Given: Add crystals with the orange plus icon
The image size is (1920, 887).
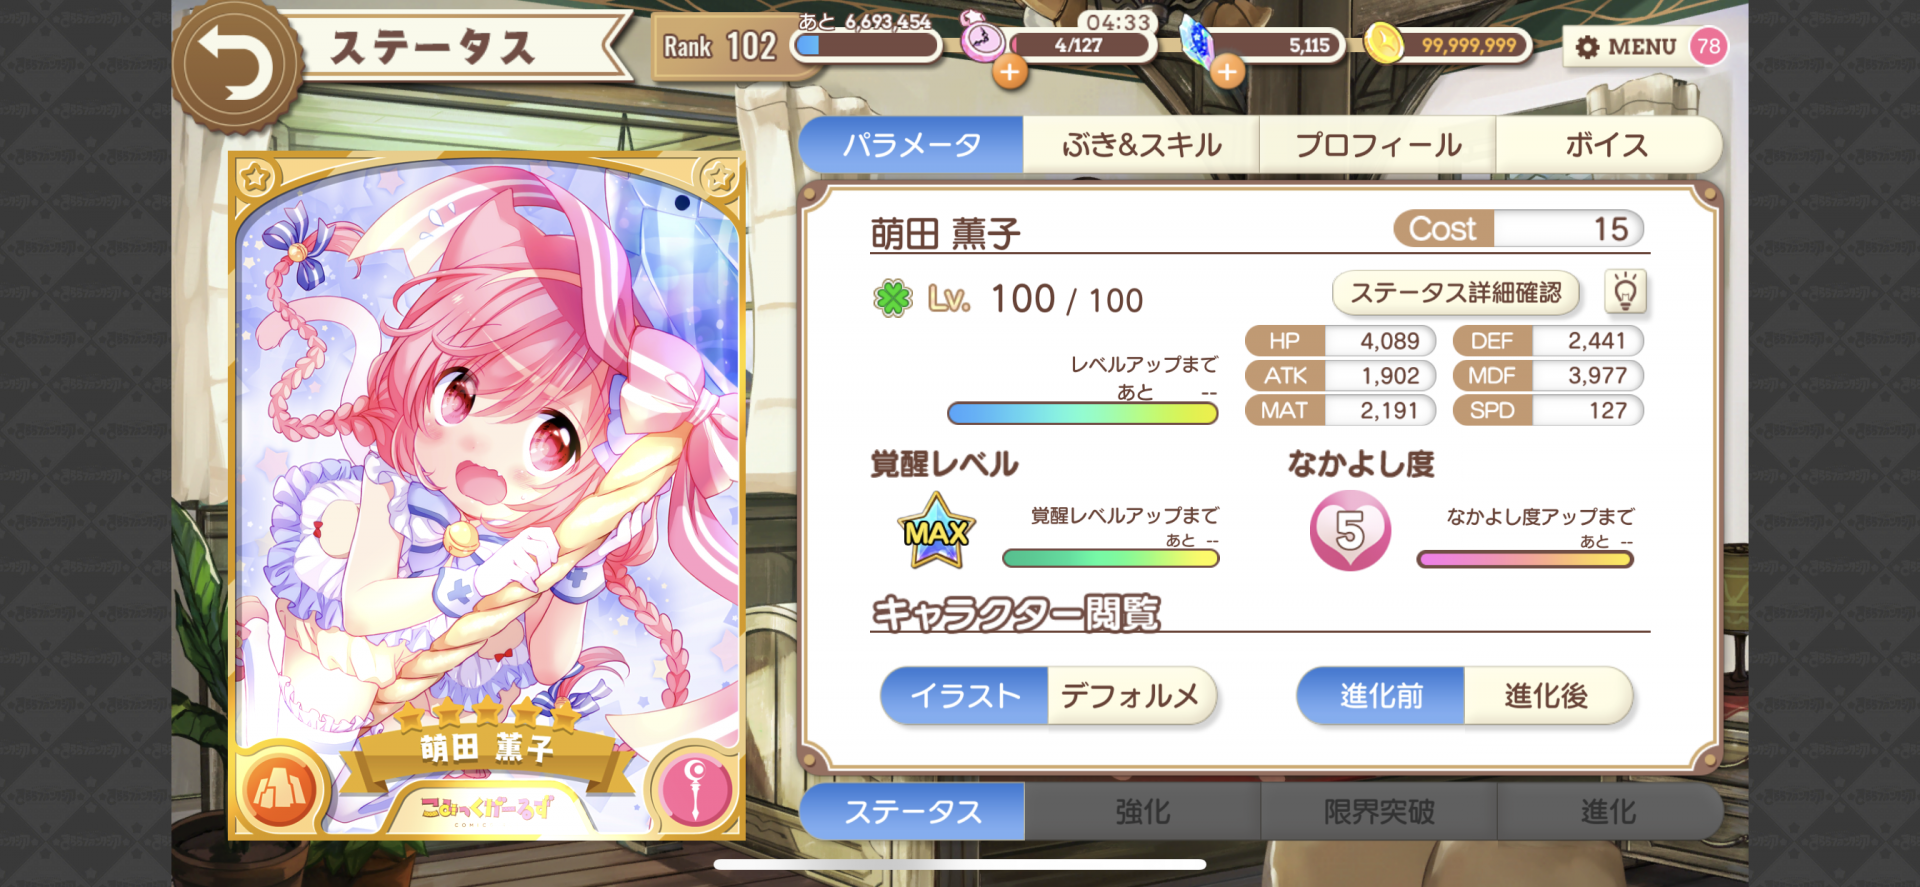Looking at the screenshot, I should [1227, 72].
